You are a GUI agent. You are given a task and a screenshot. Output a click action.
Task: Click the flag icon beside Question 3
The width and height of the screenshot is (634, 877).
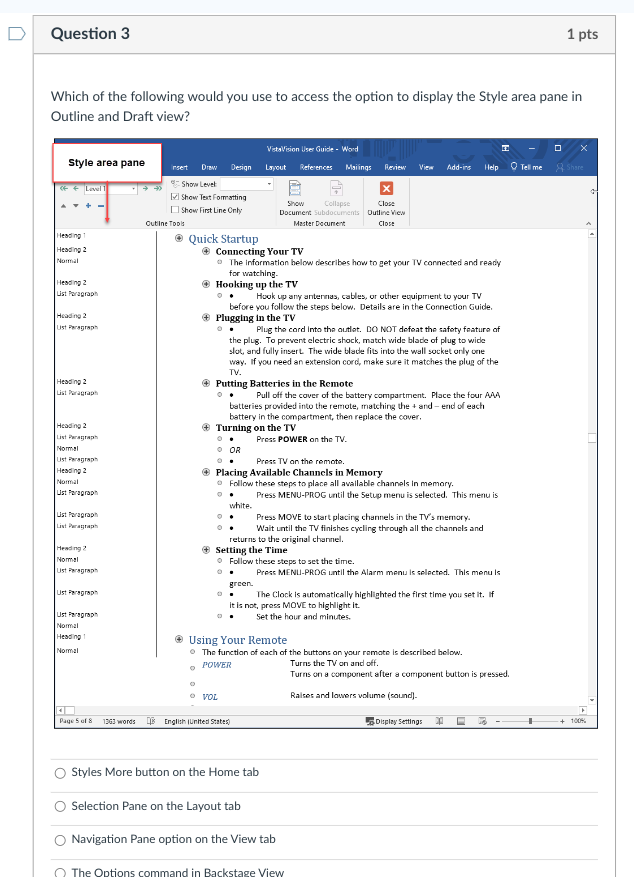(17, 34)
